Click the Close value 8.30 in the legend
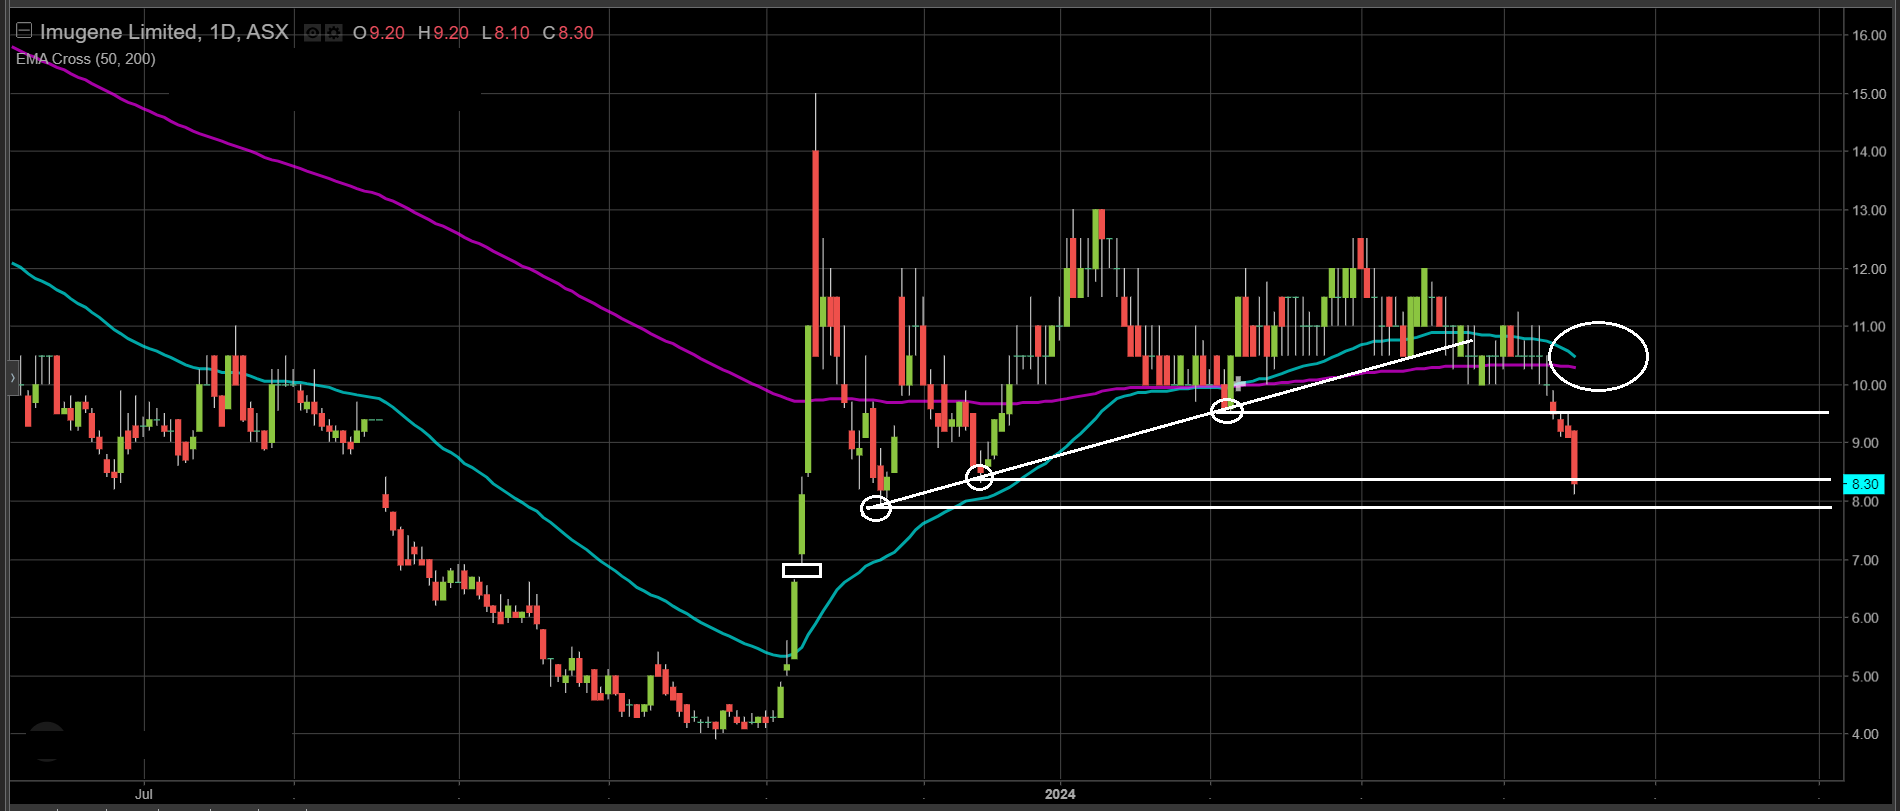Viewport: 1900px width, 811px height. click(x=576, y=33)
